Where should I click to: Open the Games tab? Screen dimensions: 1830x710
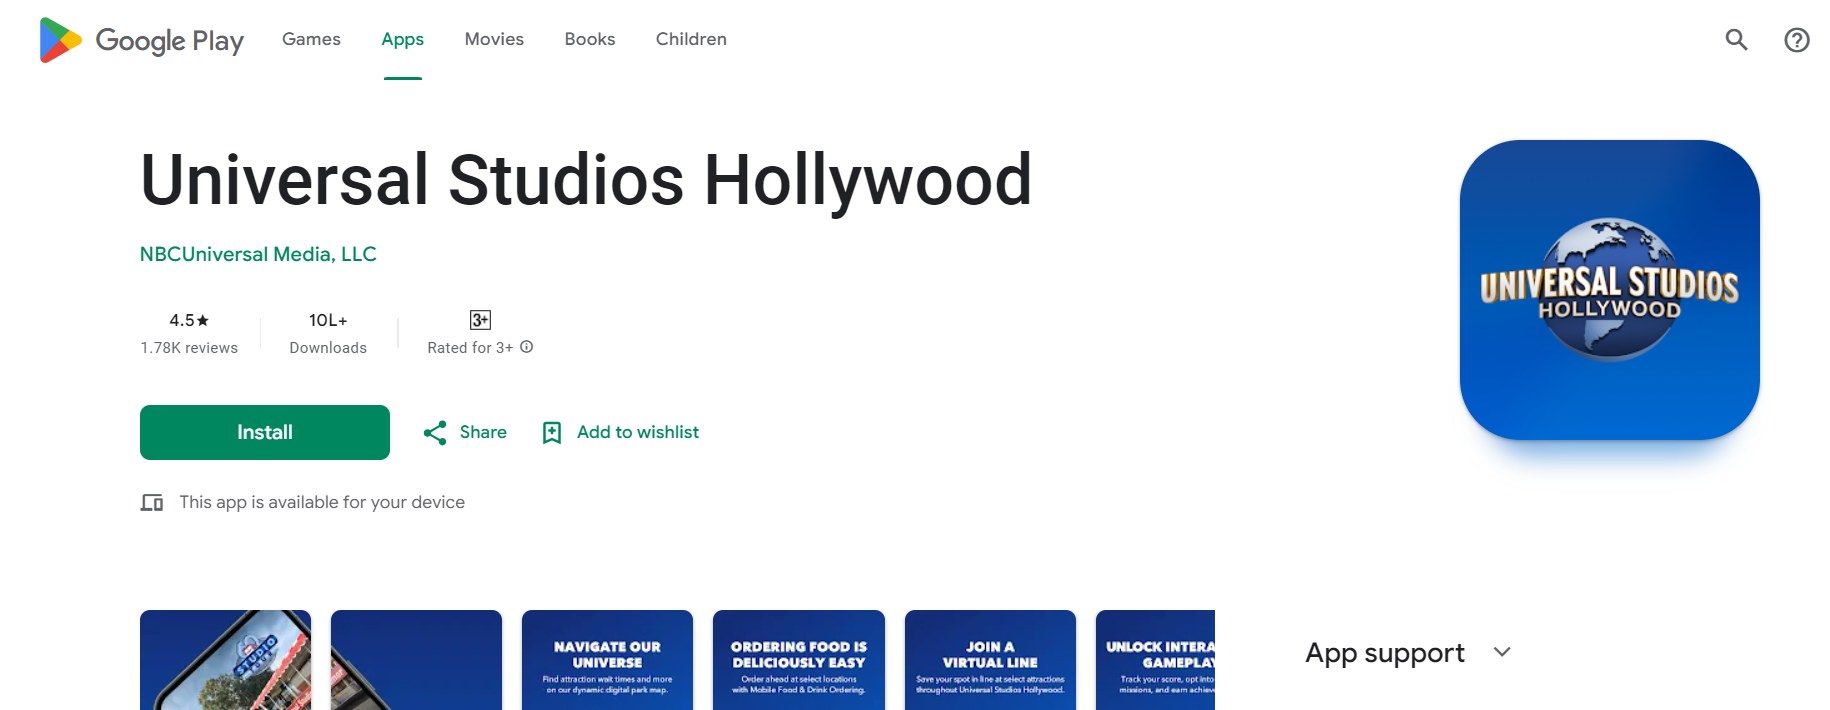coord(311,39)
